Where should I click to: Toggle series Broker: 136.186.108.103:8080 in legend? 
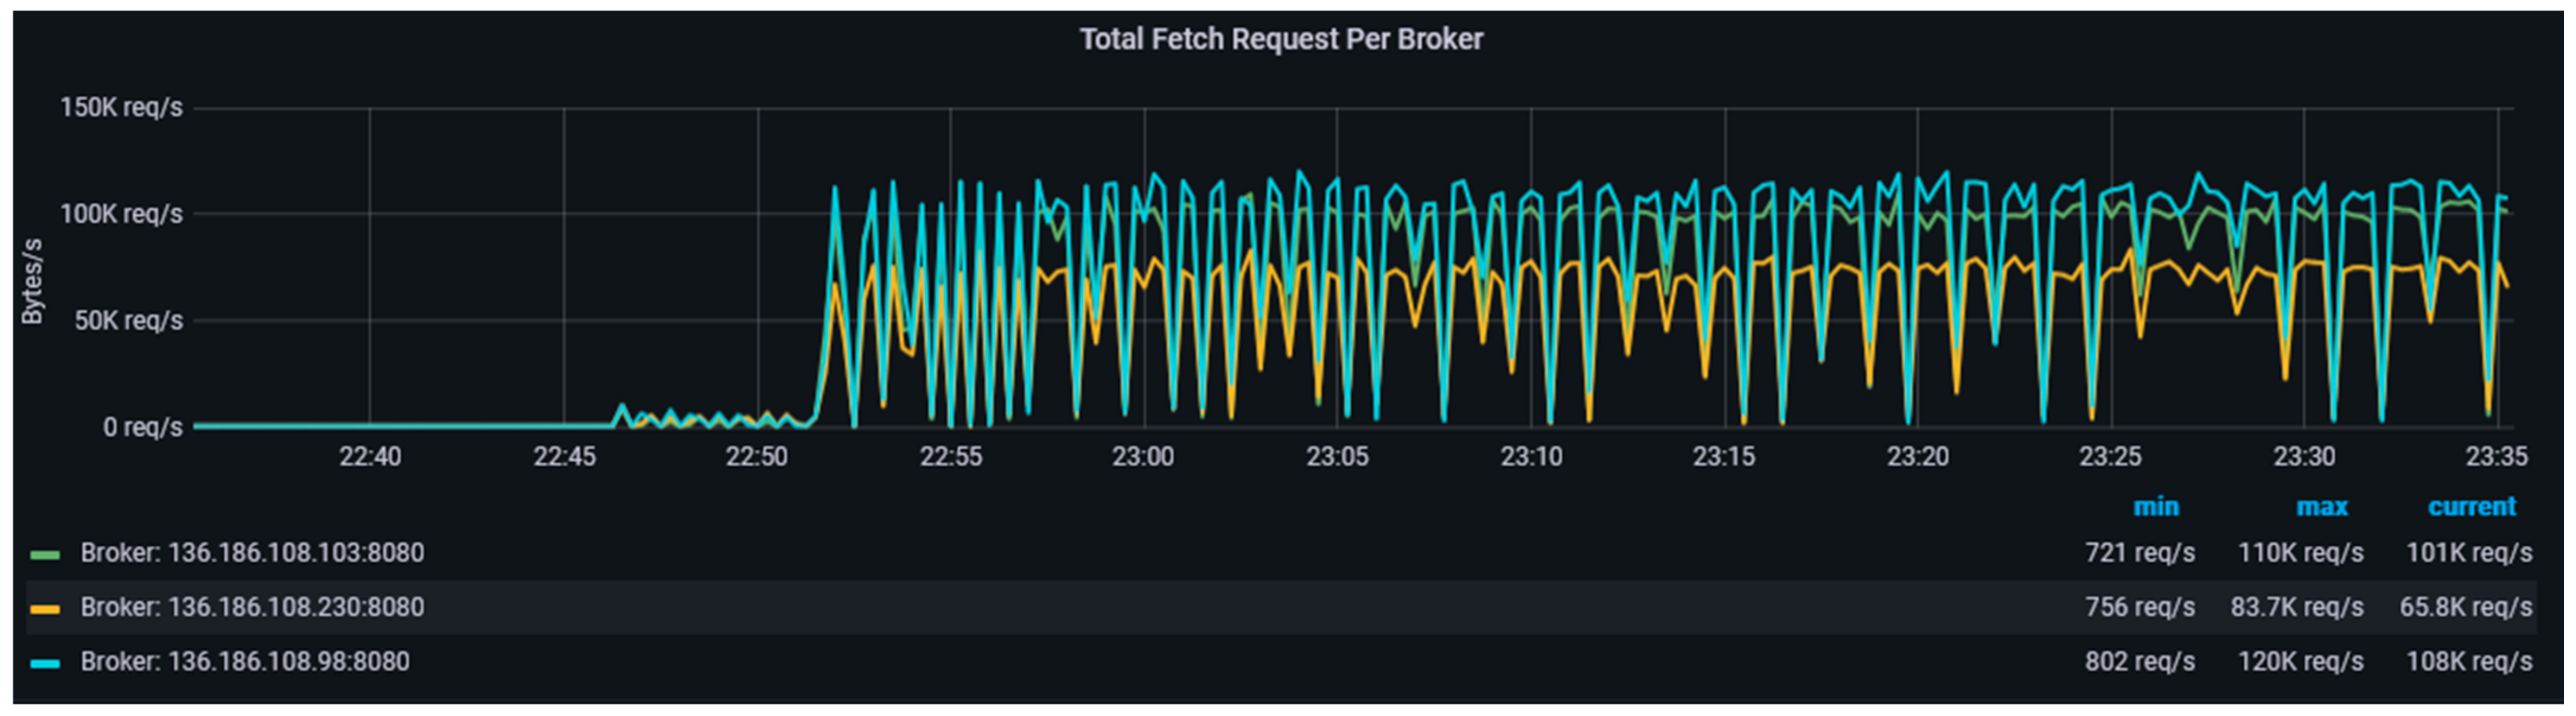point(252,553)
